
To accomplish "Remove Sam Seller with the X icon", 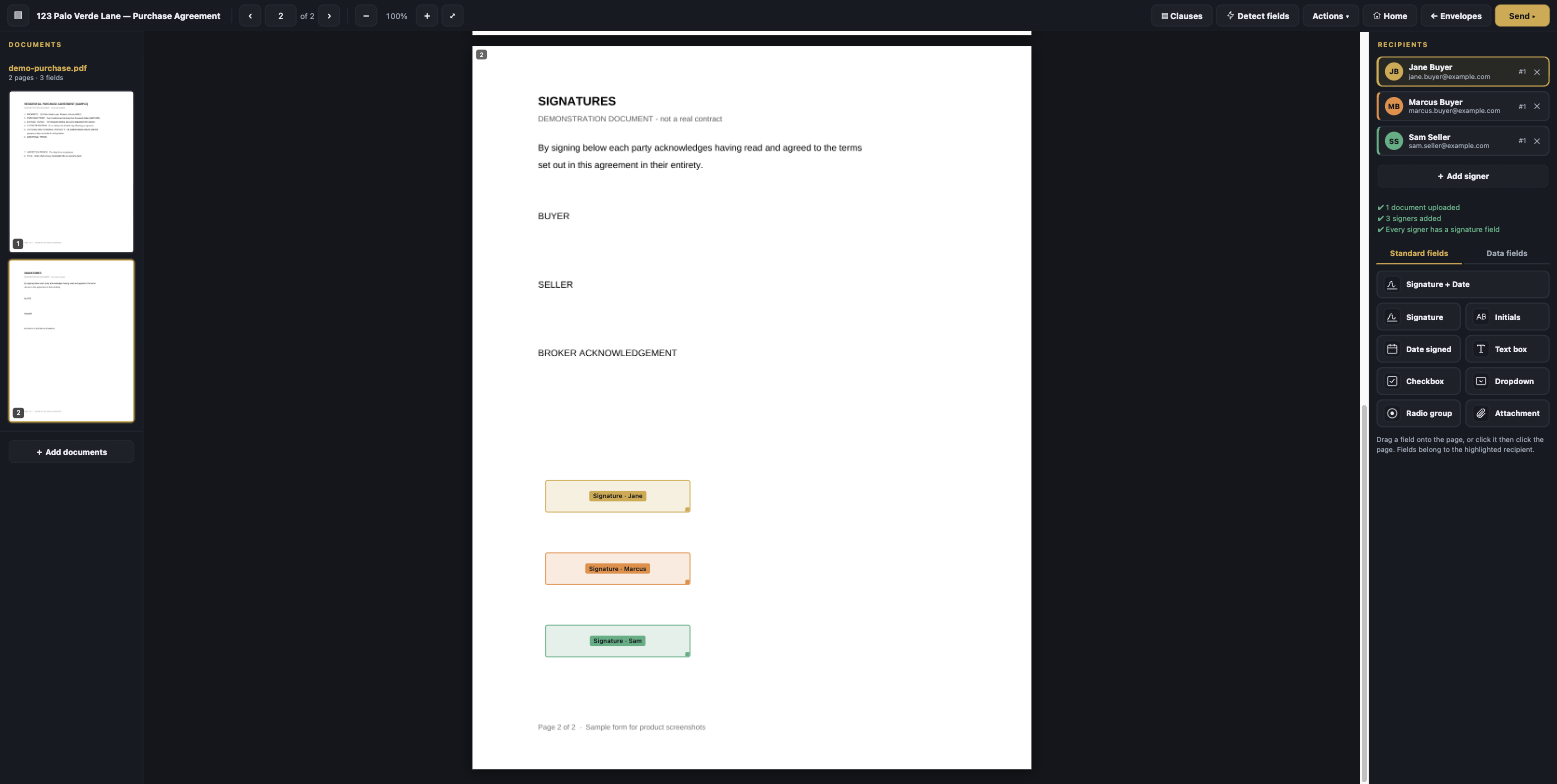I will (x=1537, y=141).
